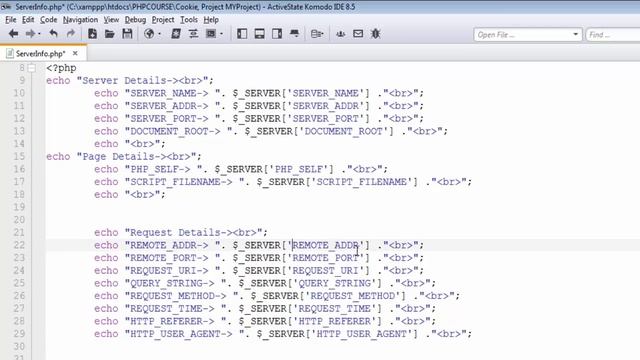Click the envelope mail icon
The width and height of the screenshot is (640, 360).
click(358, 34)
